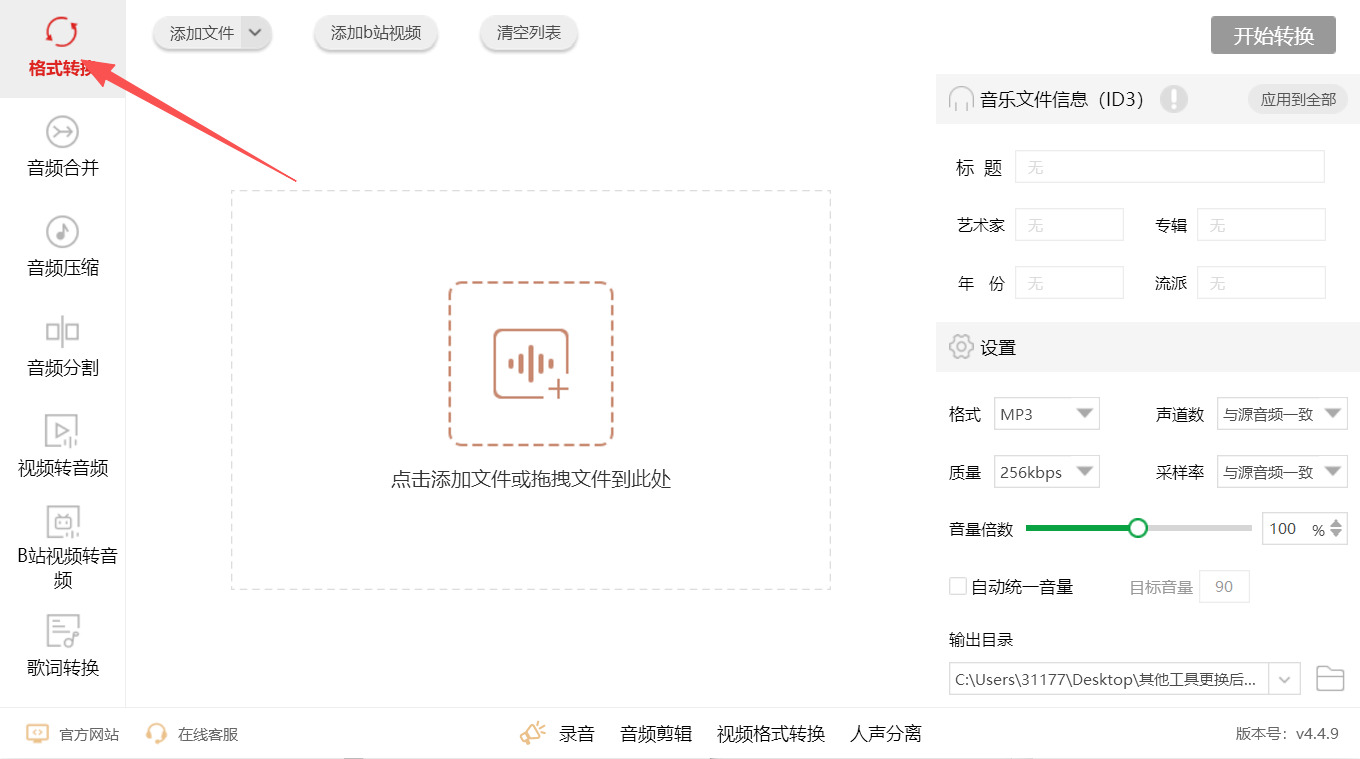Click the 艺术家 input field

pyautogui.click(x=1069, y=225)
